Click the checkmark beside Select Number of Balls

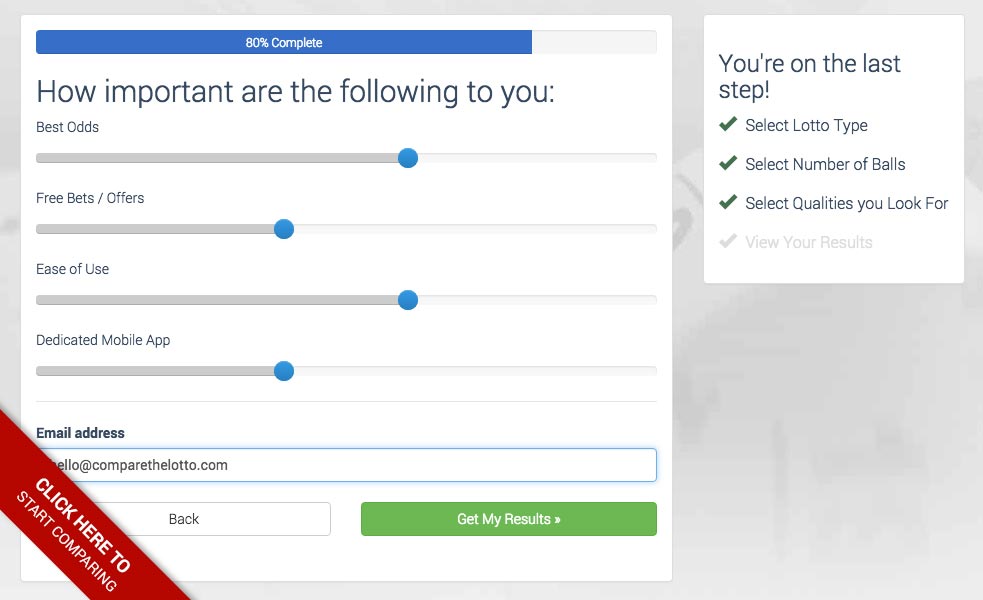point(728,164)
